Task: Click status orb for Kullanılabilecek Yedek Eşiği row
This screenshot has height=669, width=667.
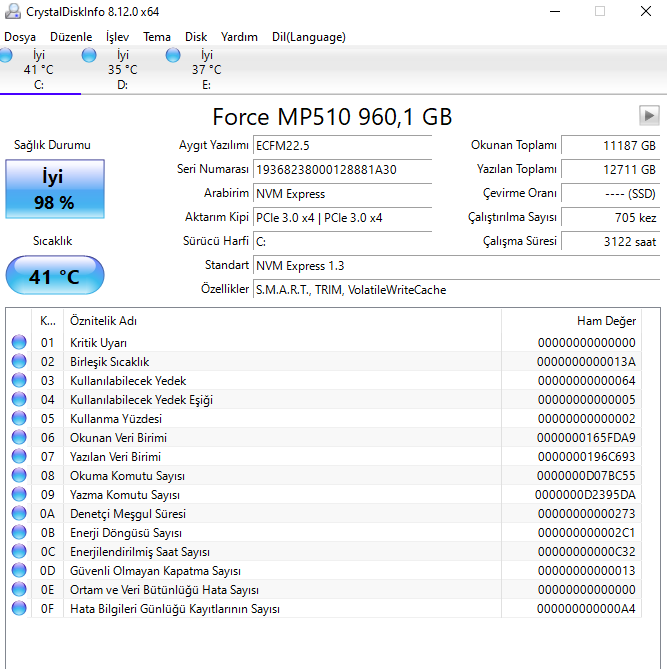Action: (x=19, y=399)
